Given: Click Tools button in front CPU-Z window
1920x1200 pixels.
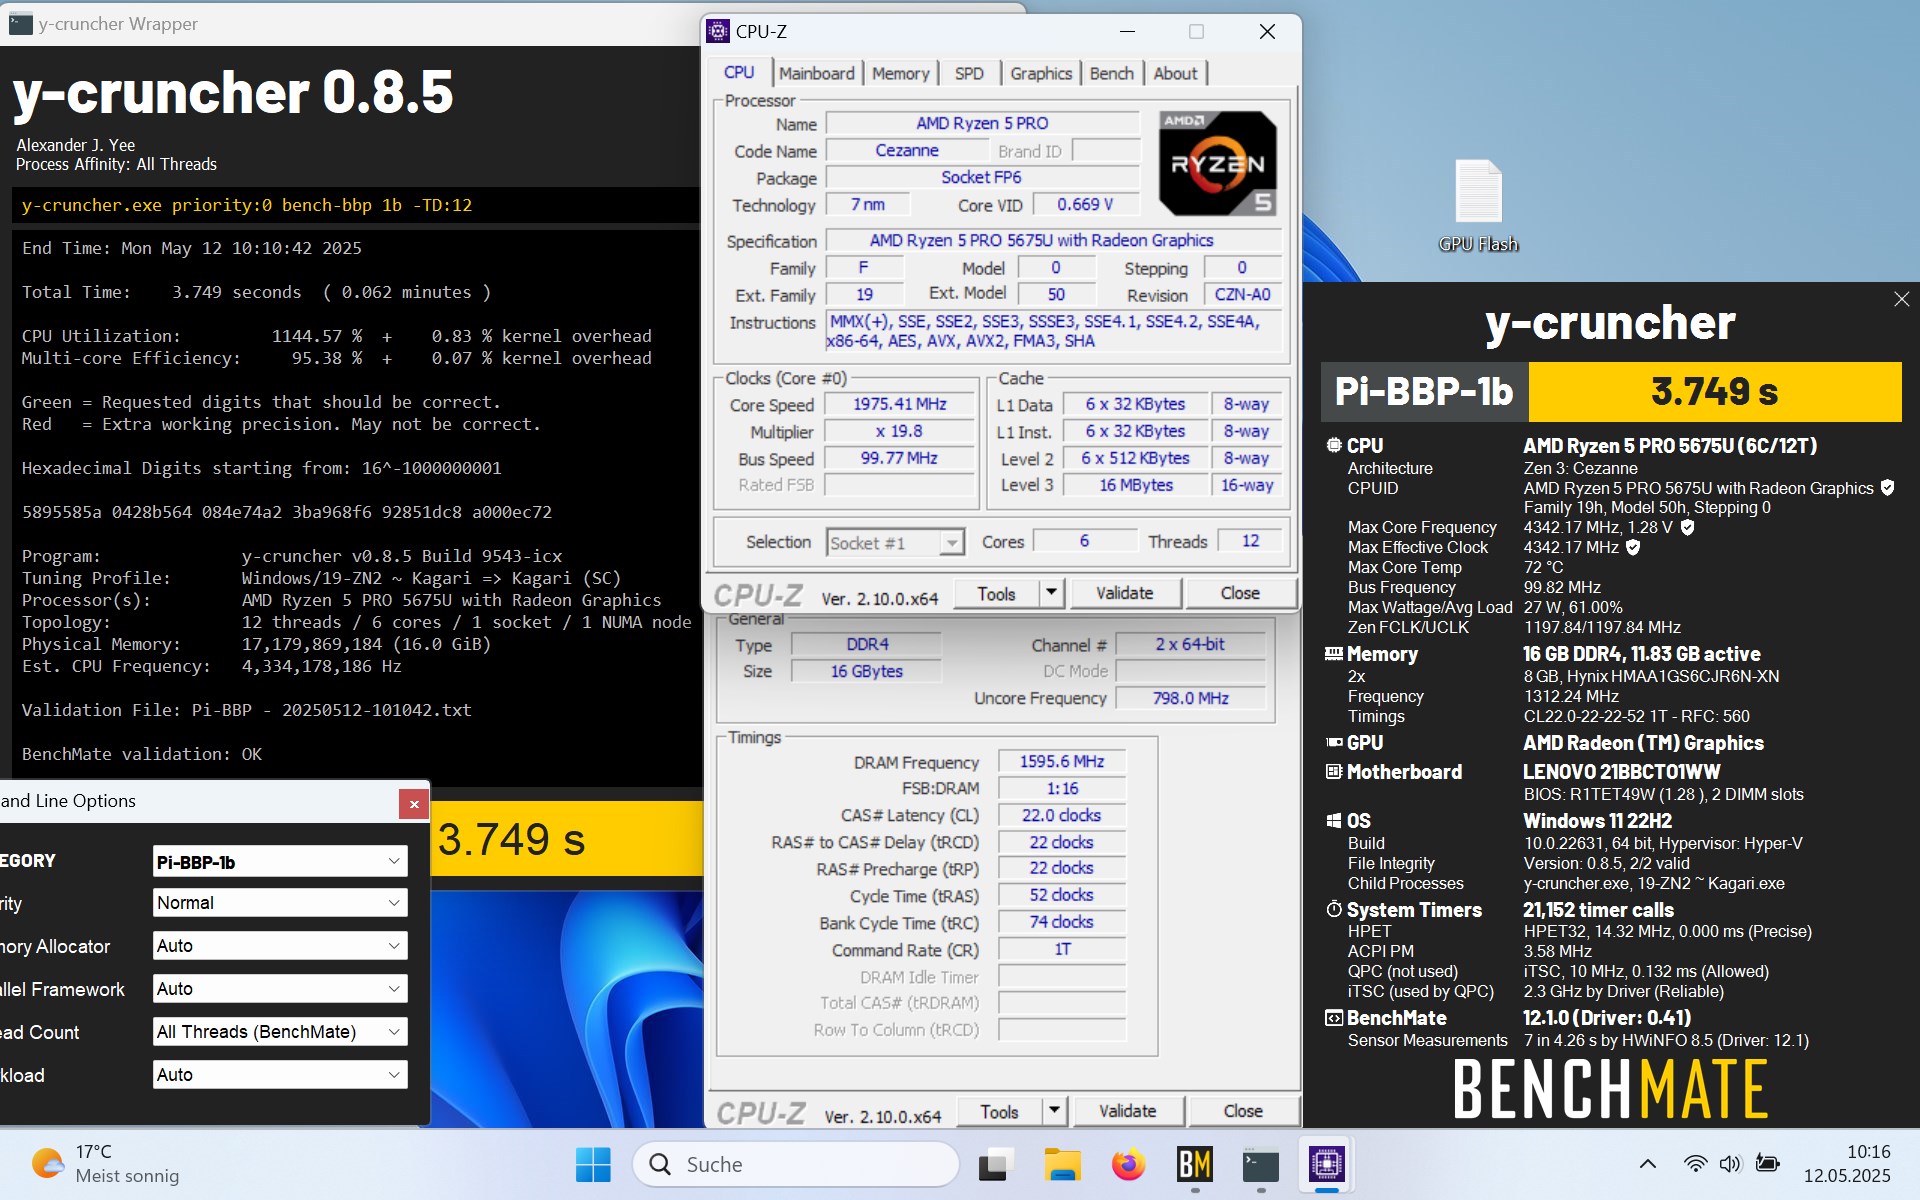Looking at the screenshot, I should (996, 593).
